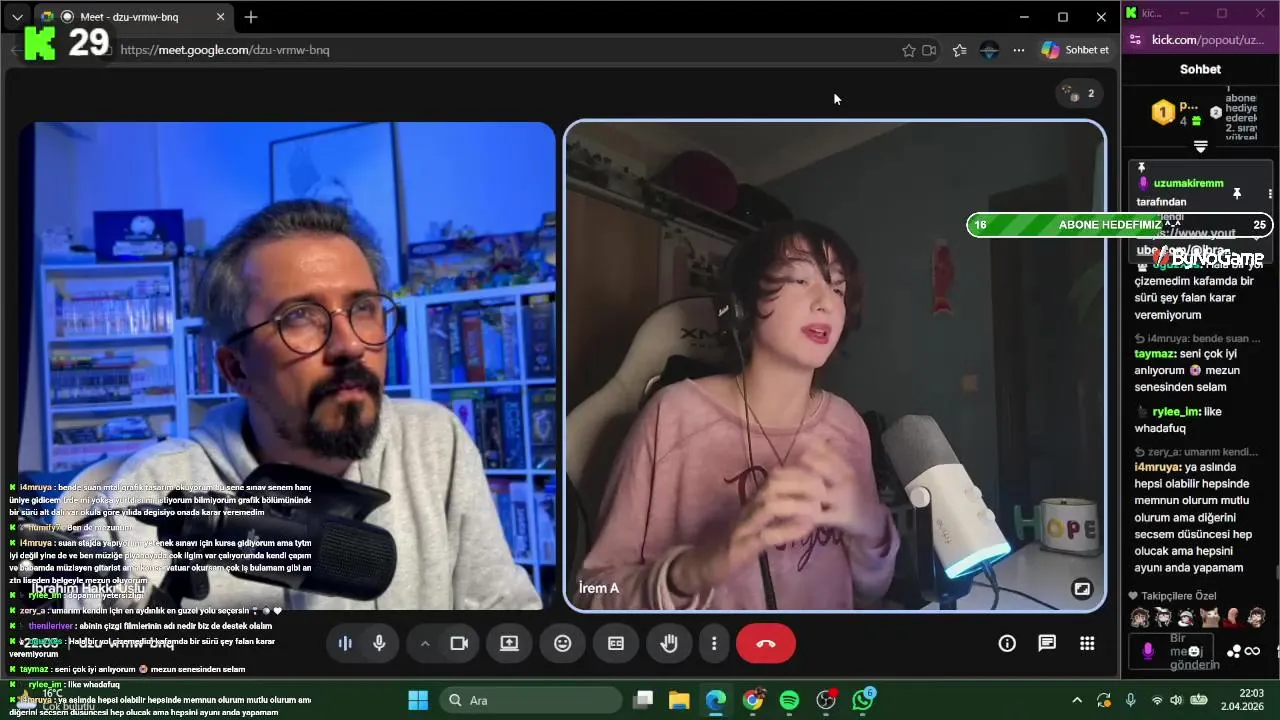Click the uzumakiremm username in pinned message
1280x720 pixels.
point(1188,183)
